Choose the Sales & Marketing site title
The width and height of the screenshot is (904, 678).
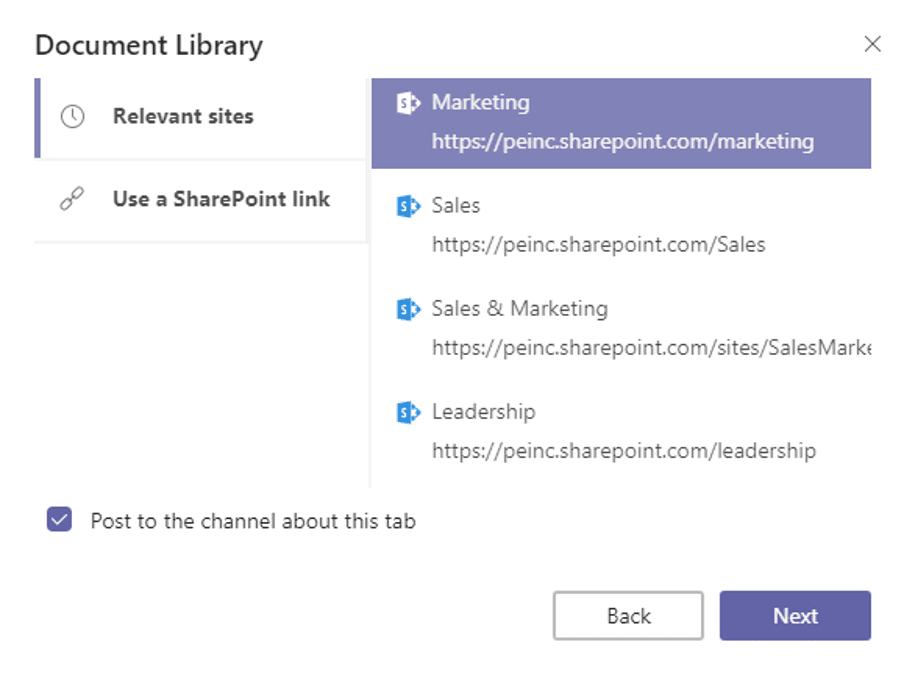520,309
